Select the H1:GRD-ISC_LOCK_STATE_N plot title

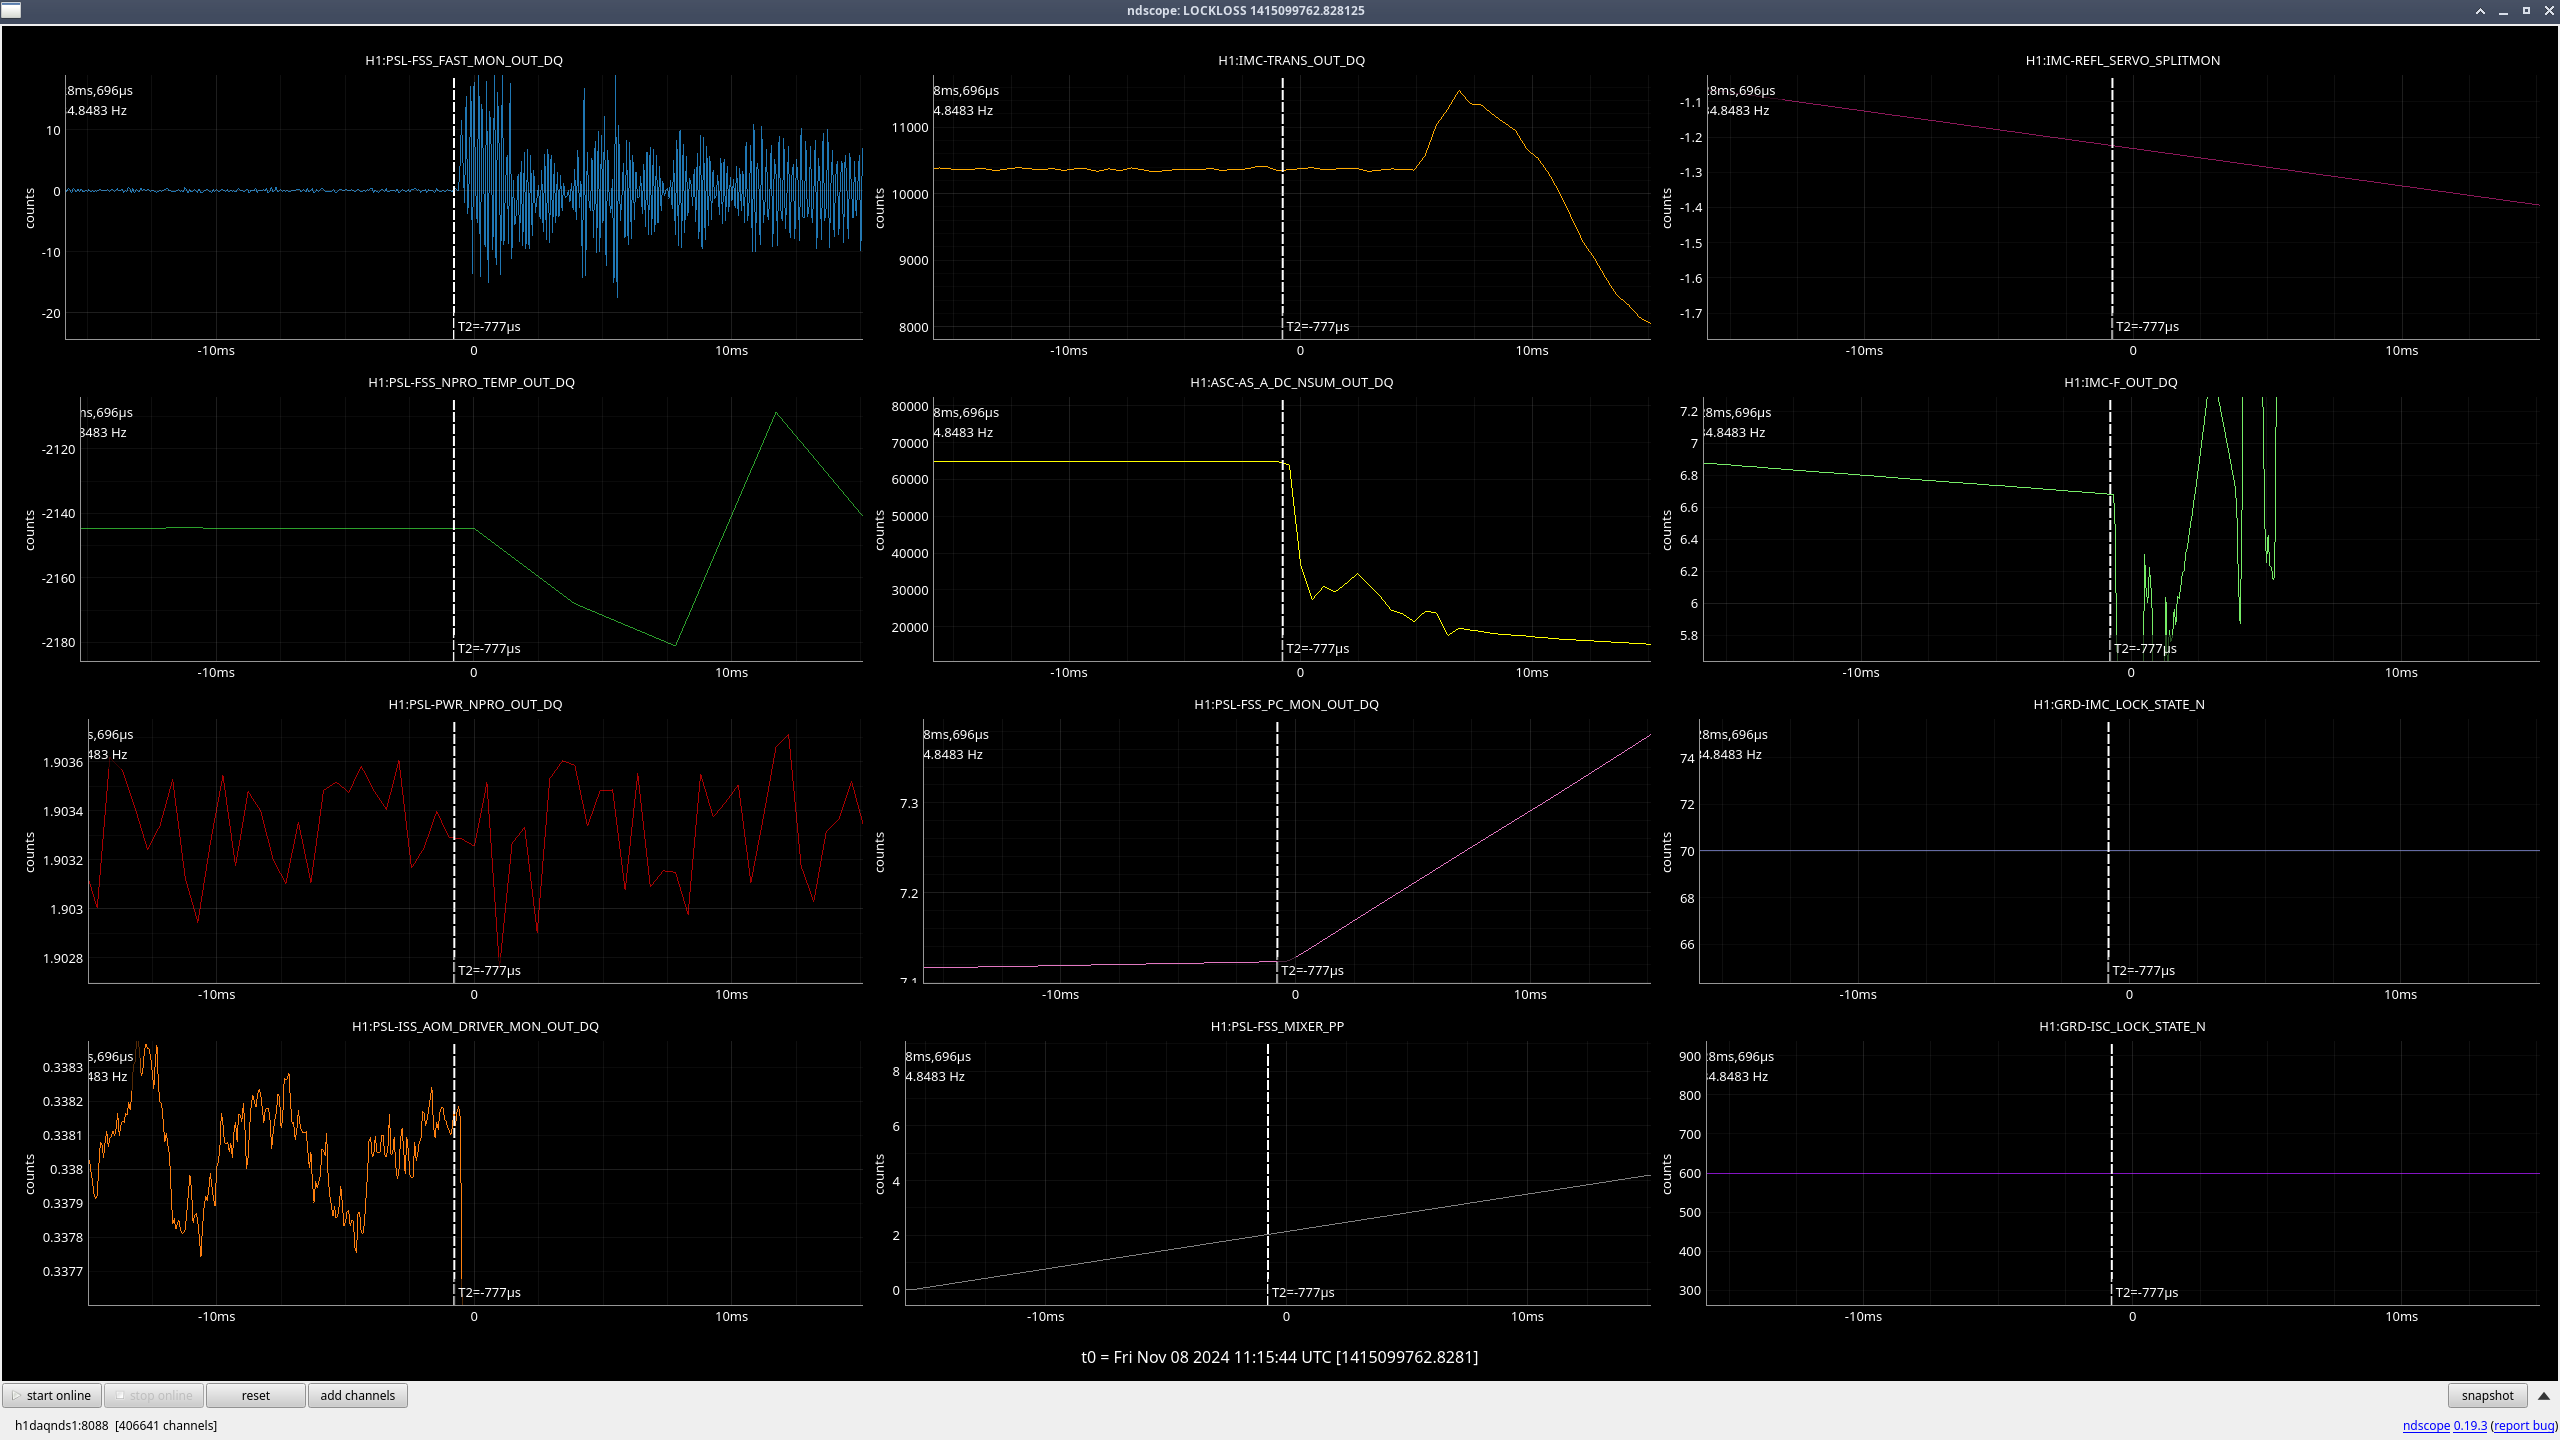click(x=2122, y=1026)
